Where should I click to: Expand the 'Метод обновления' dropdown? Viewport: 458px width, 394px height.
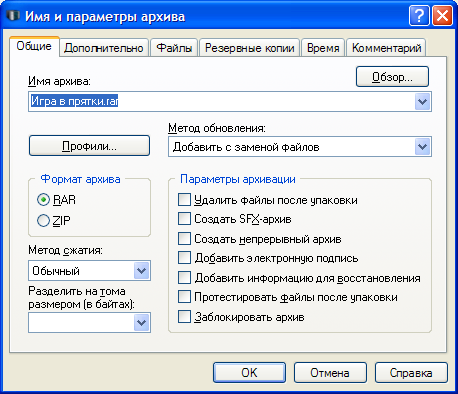click(423, 147)
